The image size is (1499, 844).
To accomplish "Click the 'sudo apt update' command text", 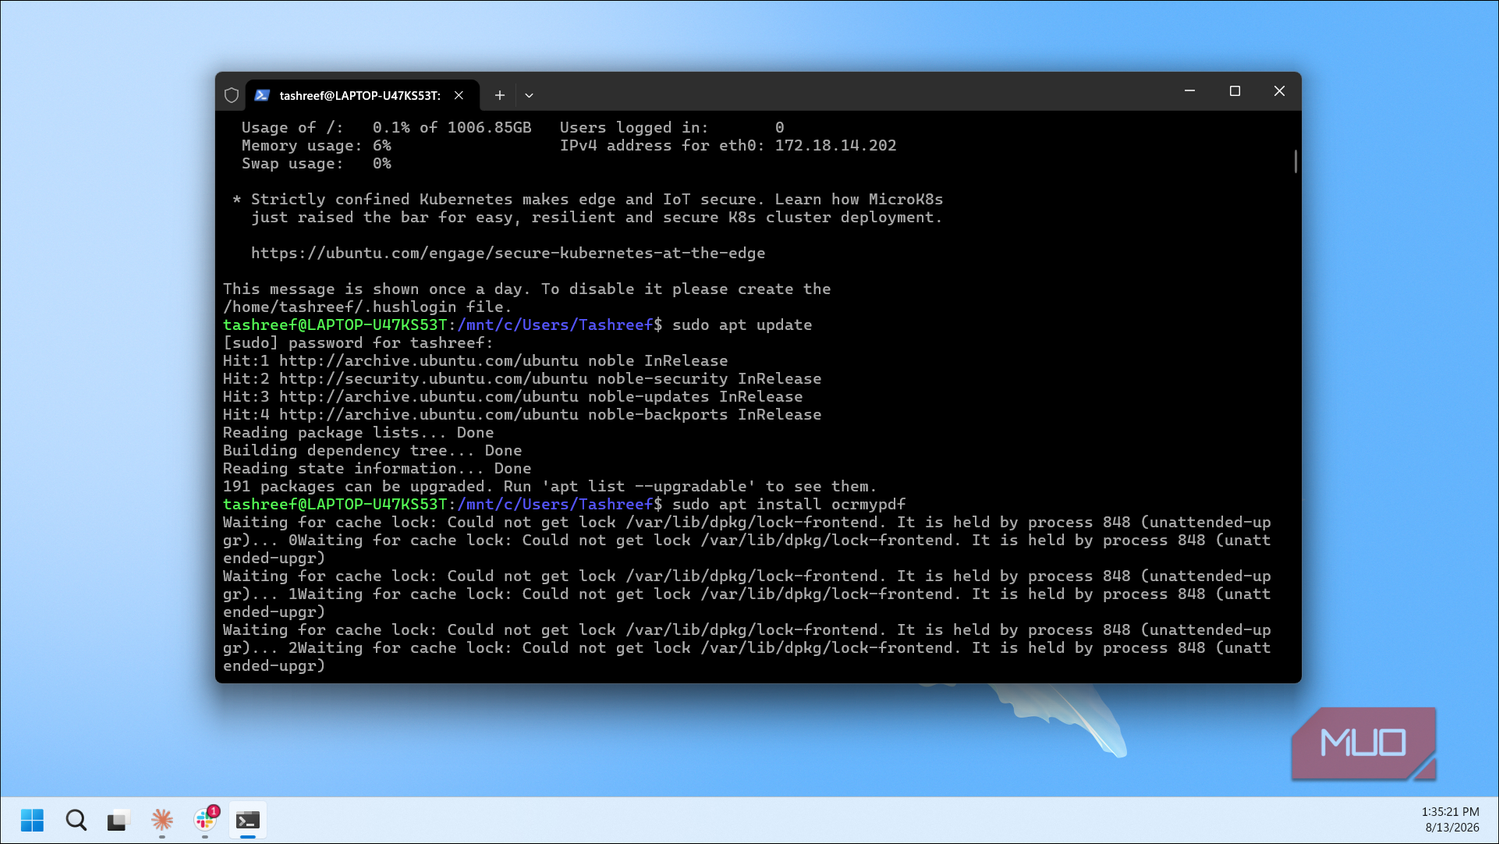I will tap(742, 325).
